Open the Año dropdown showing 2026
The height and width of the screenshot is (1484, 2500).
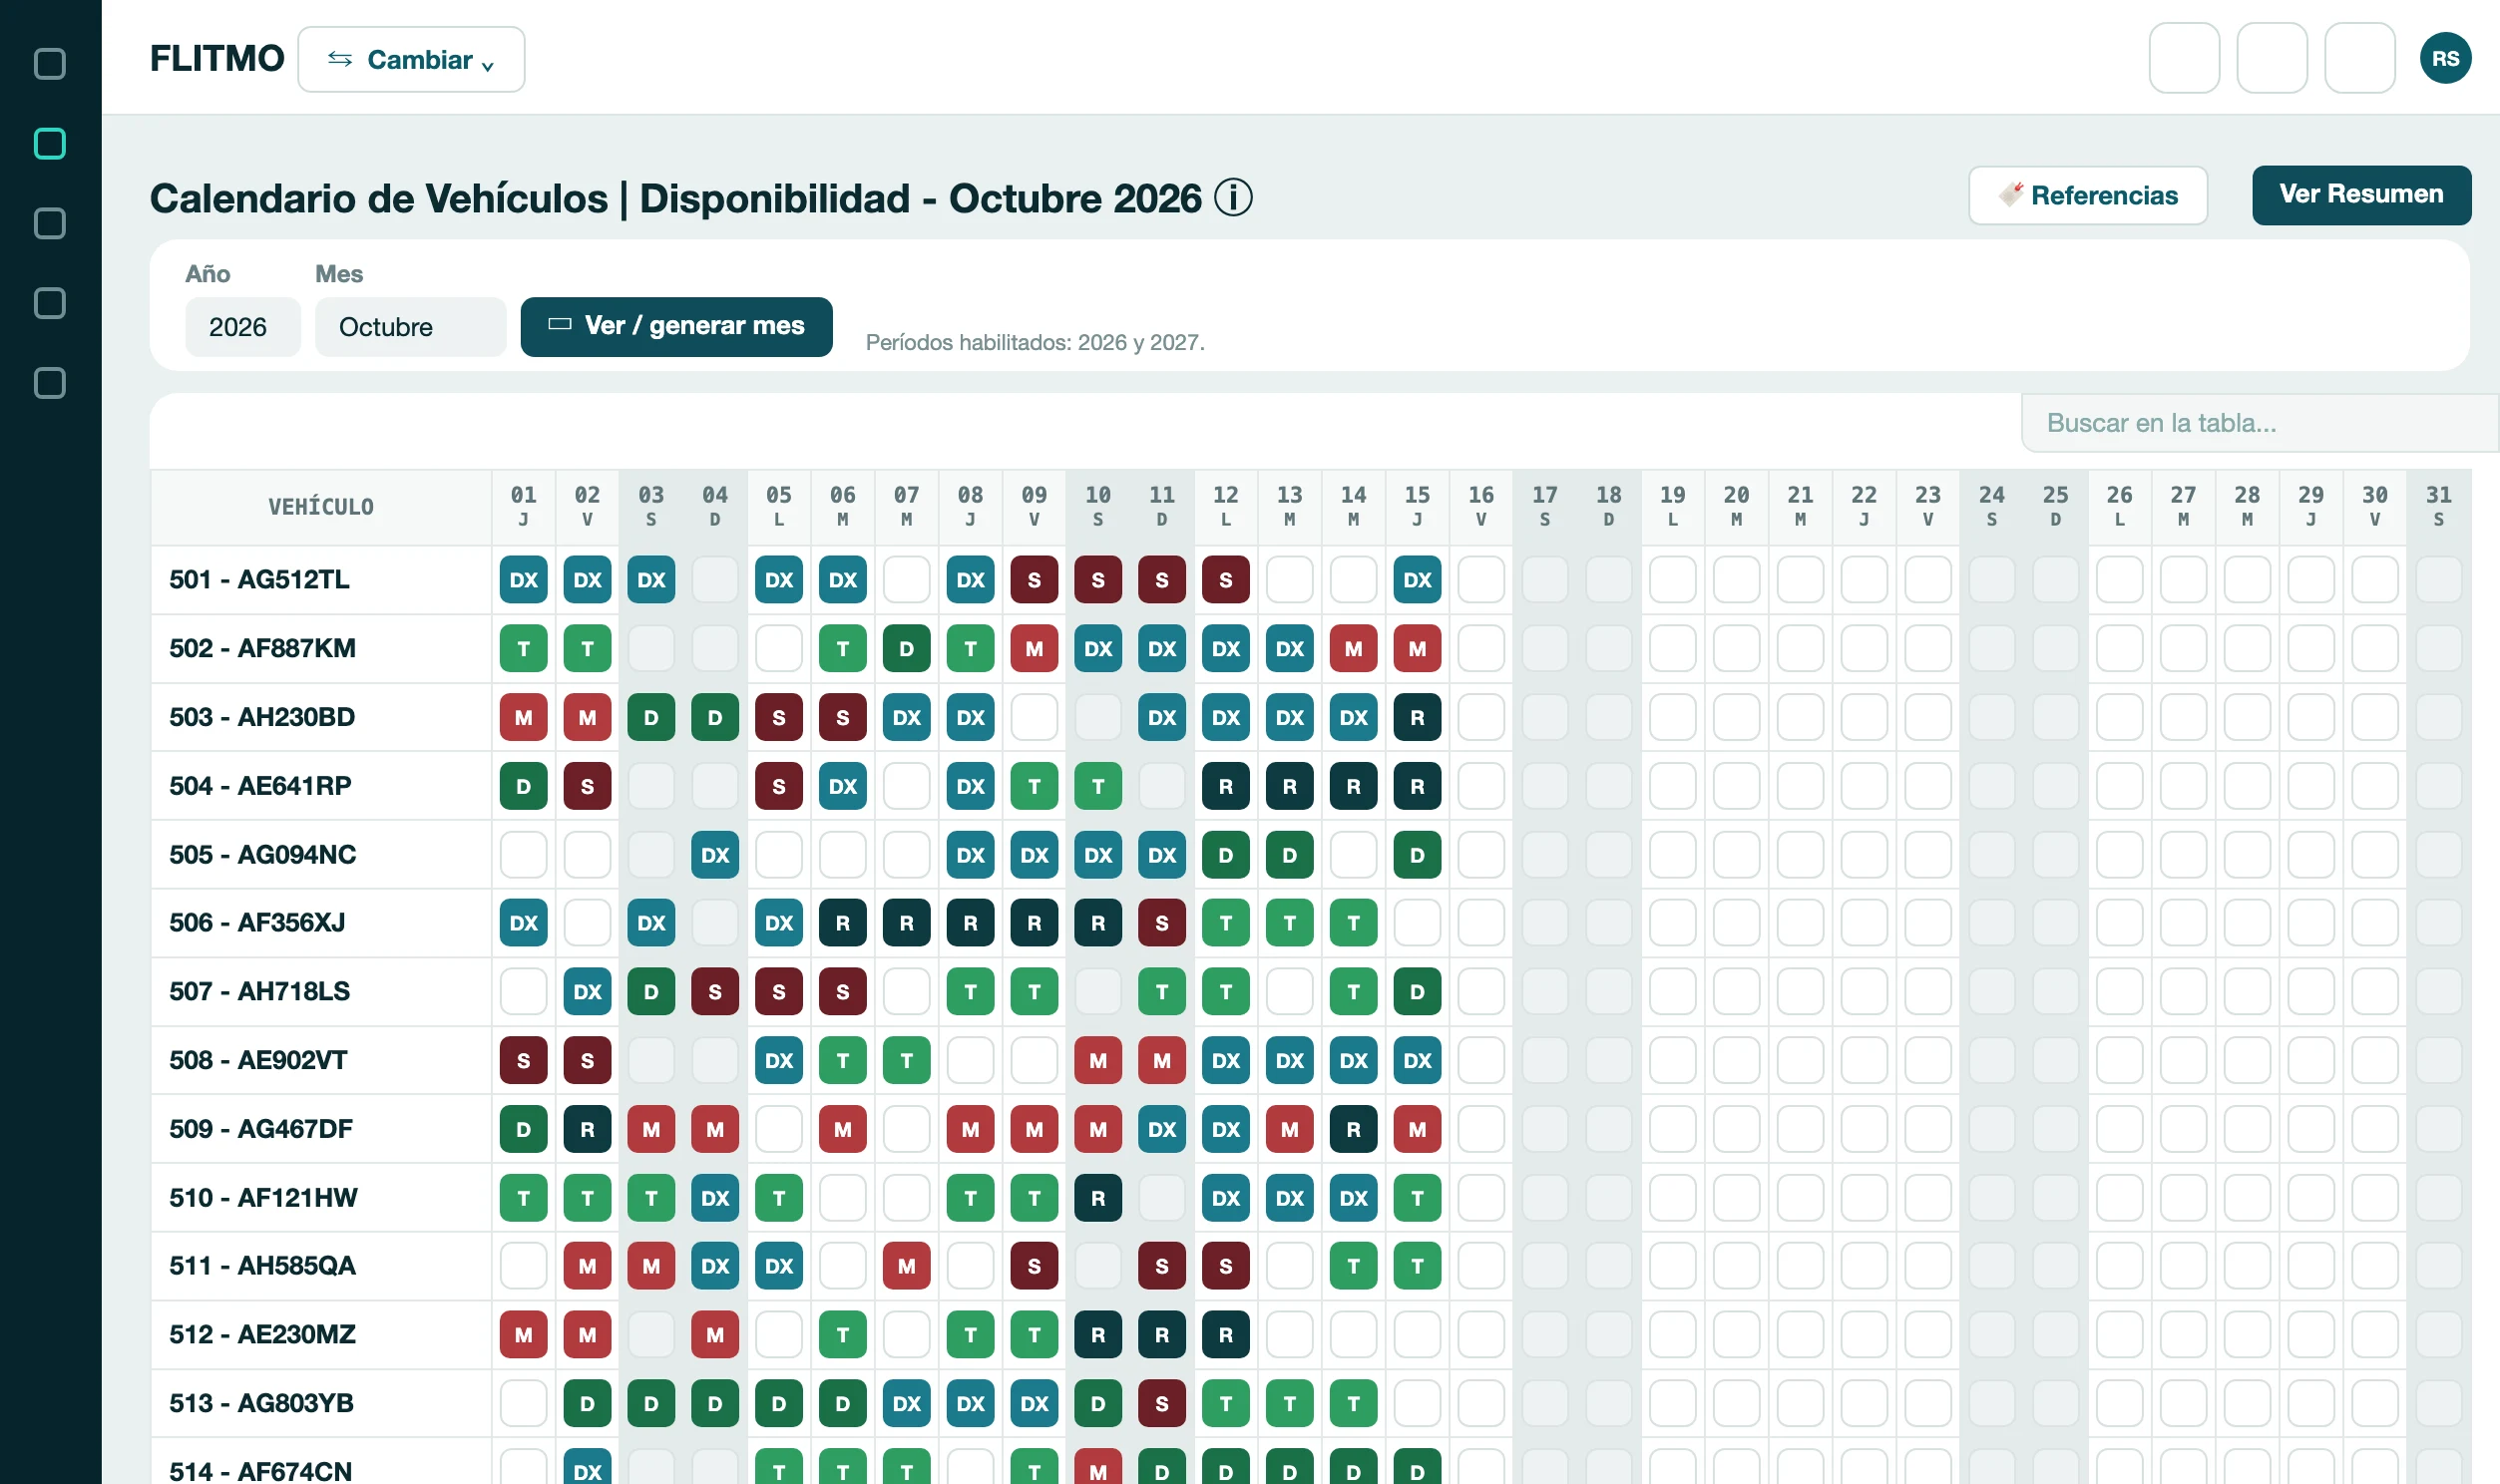click(x=242, y=327)
